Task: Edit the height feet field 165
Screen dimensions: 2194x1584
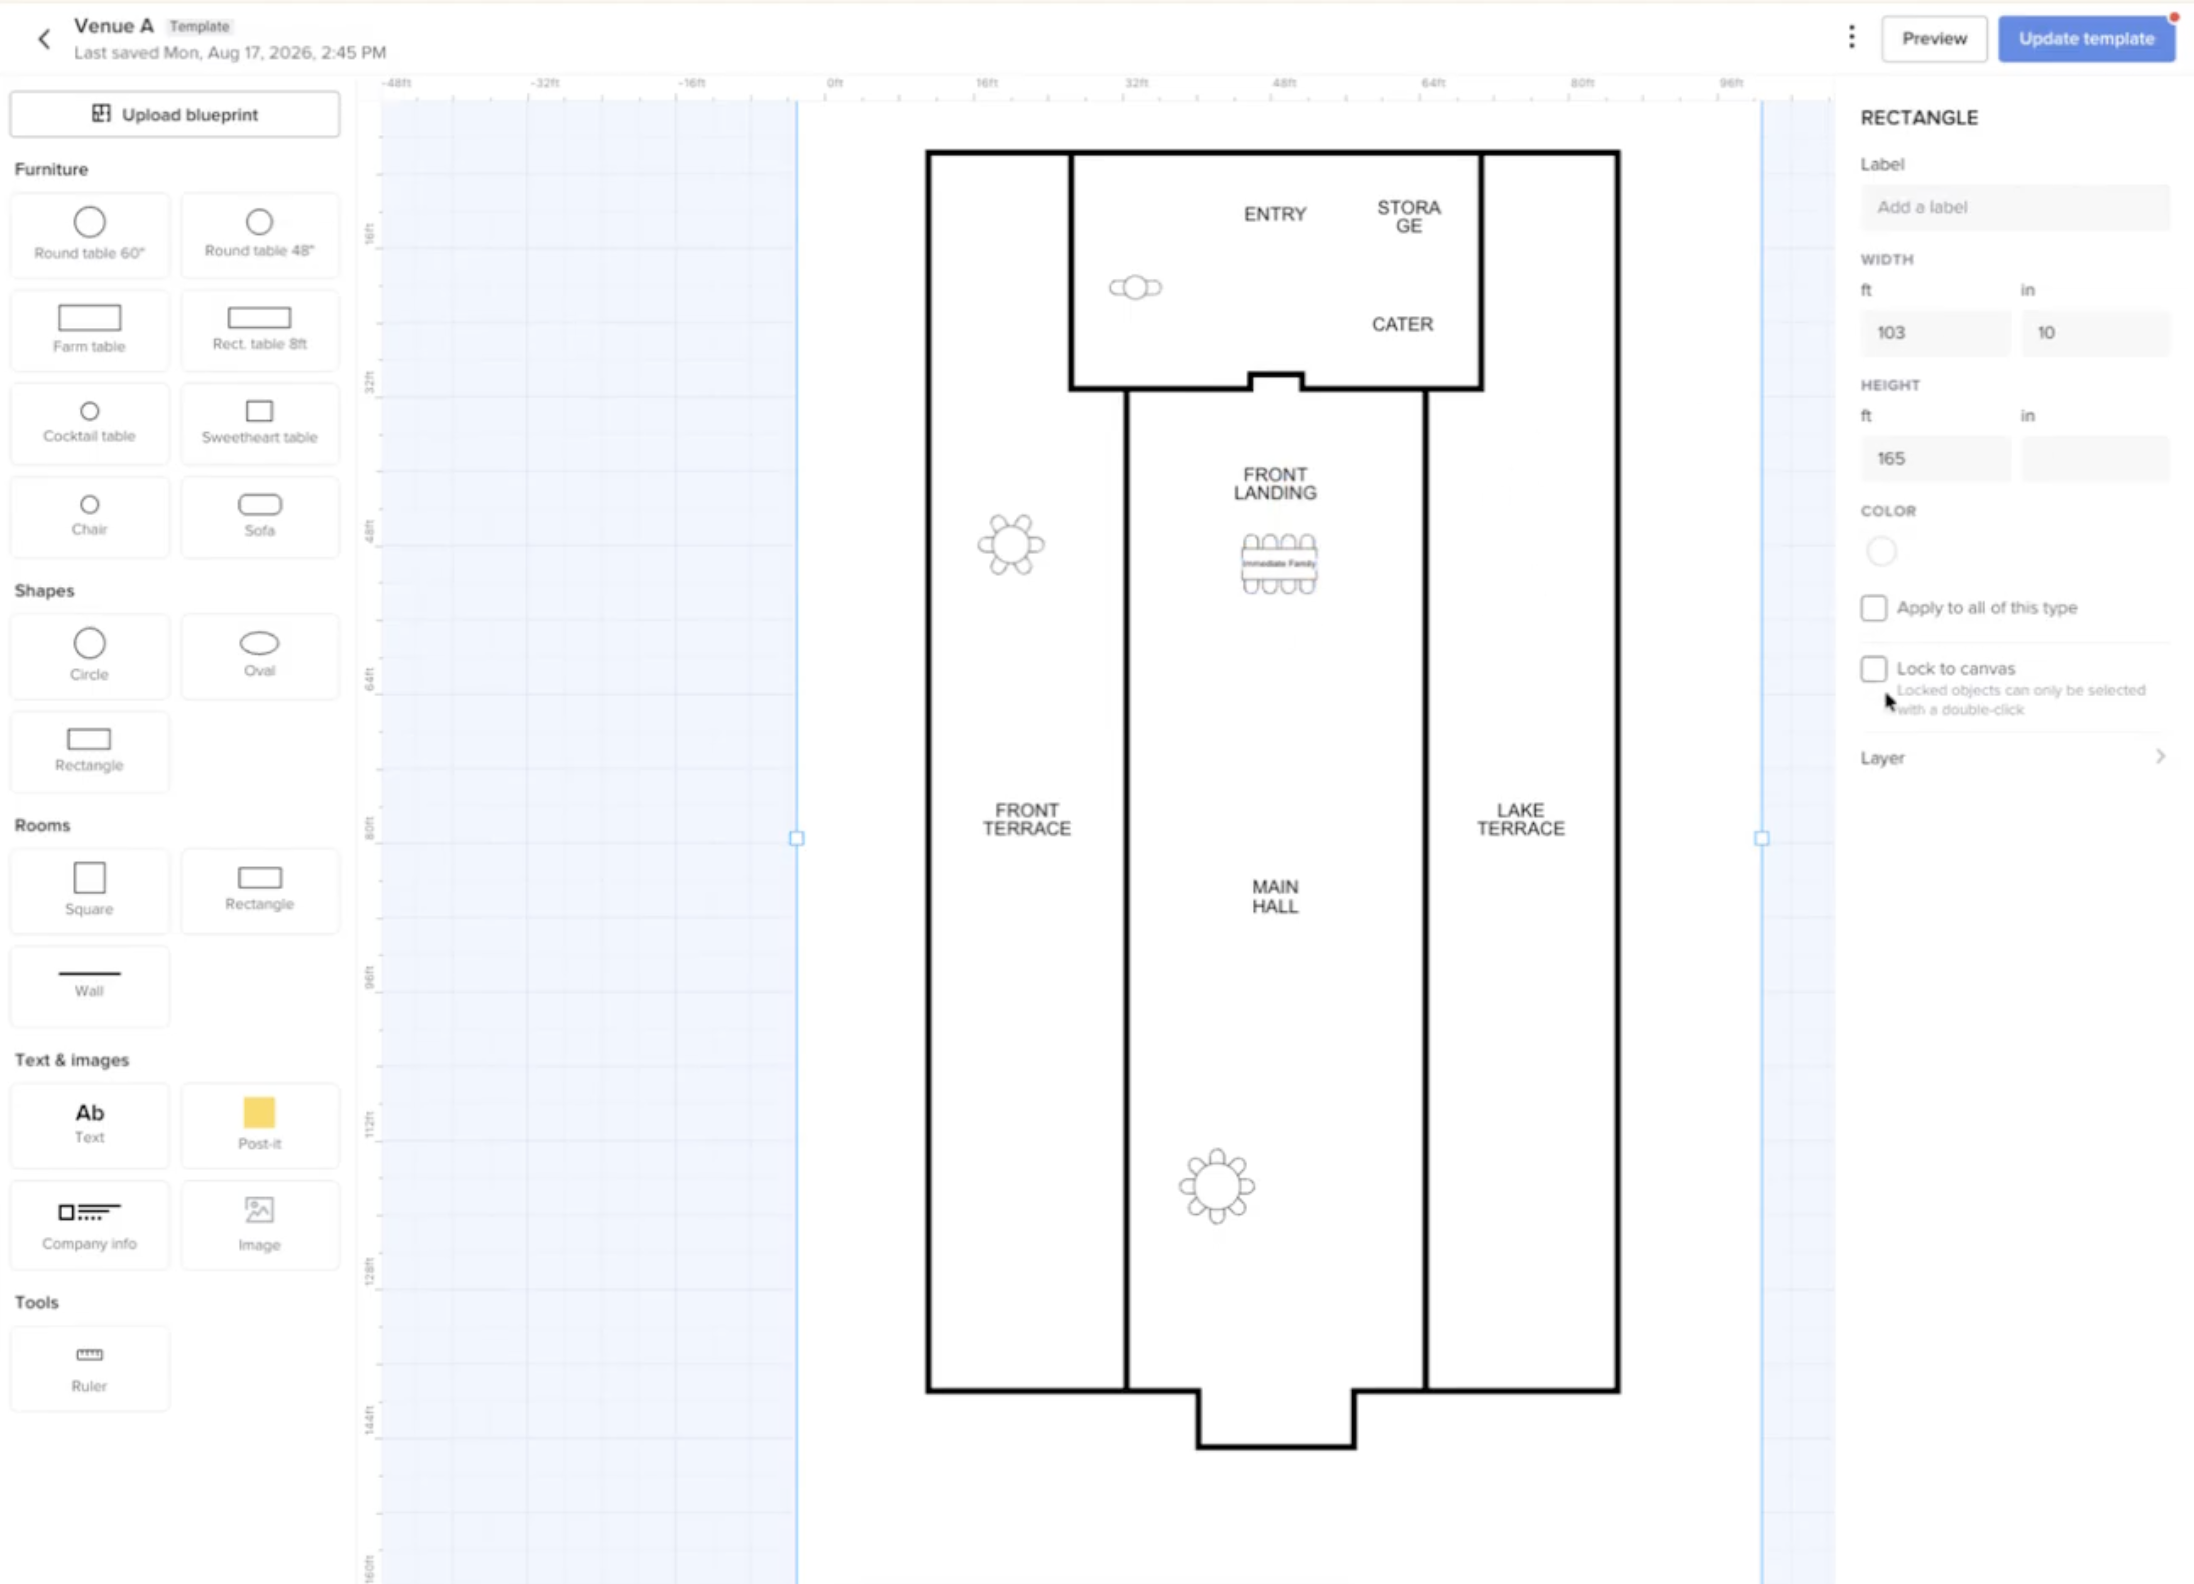Action: click(x=1935, y=459)
